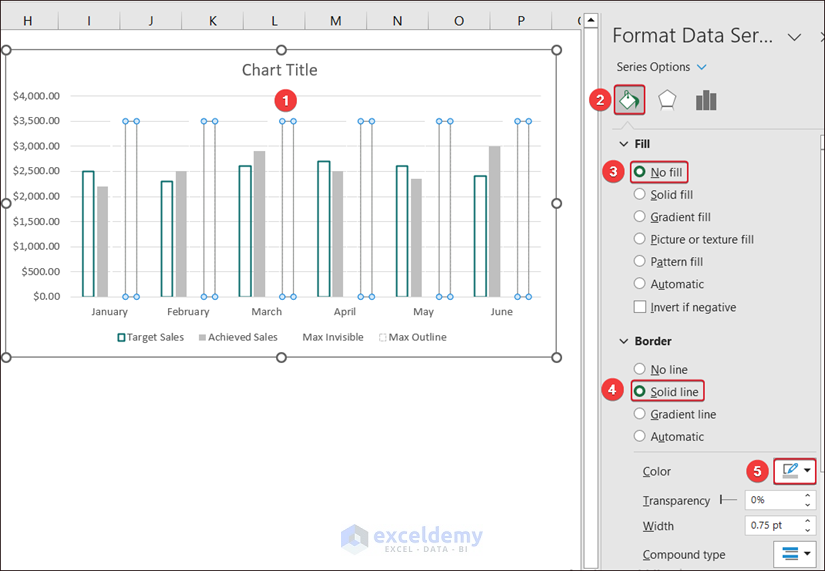Open the Effects pentagon tab icon

pos(667,100)
